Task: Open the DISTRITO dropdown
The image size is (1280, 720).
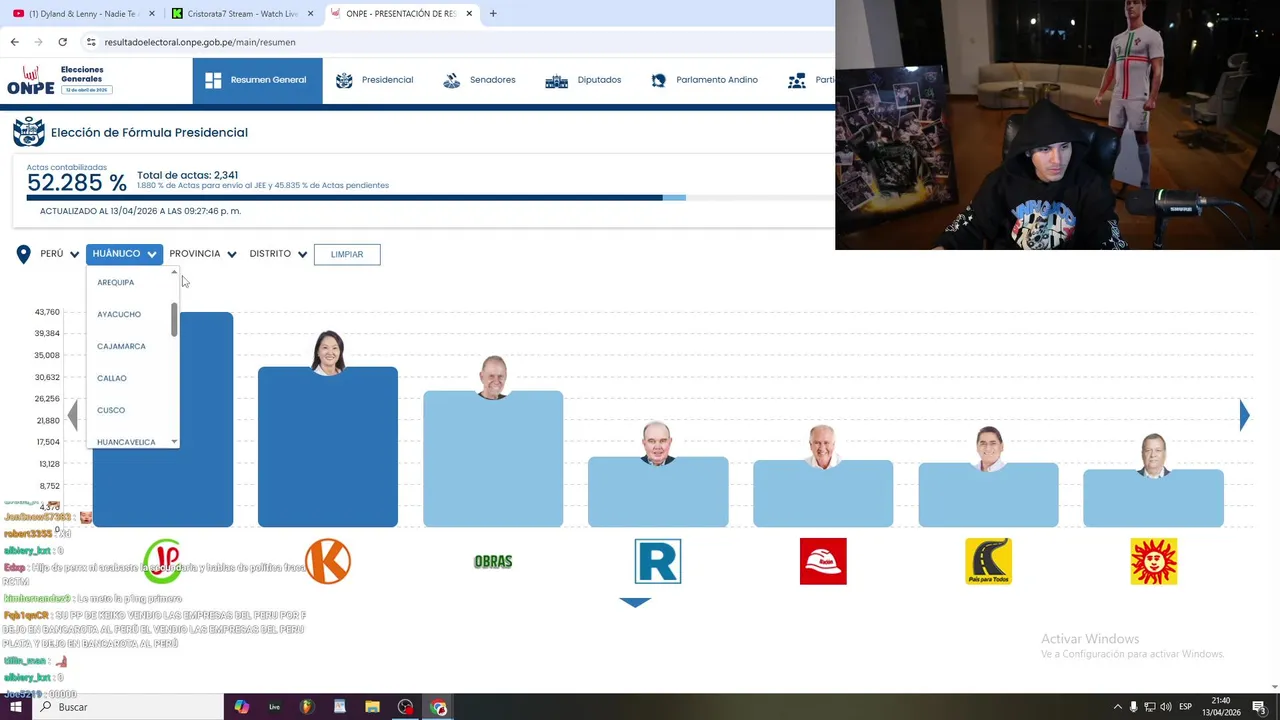Action: point(278,254)
